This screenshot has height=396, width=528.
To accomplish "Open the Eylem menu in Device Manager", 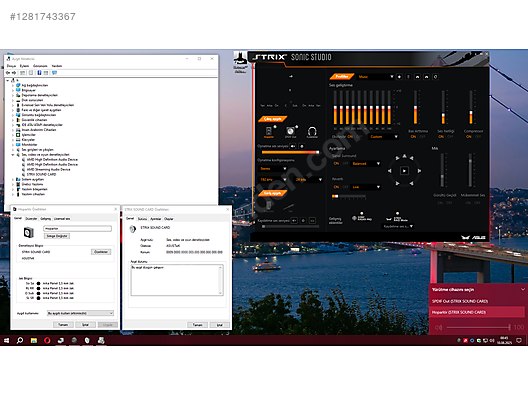I will pos(24,66).
